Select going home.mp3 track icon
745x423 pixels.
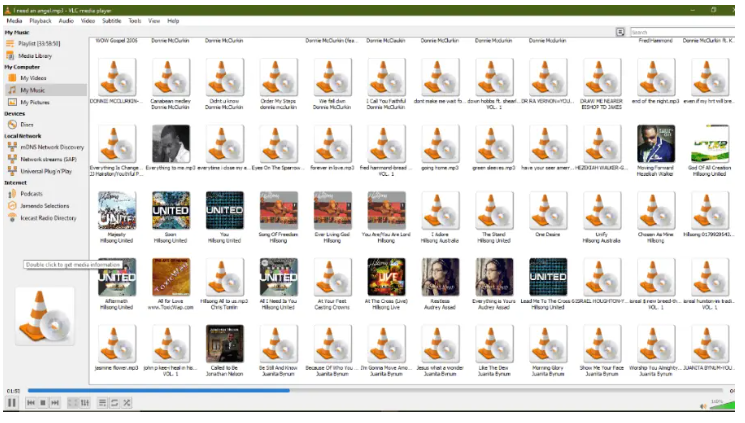tap(440, 144)
